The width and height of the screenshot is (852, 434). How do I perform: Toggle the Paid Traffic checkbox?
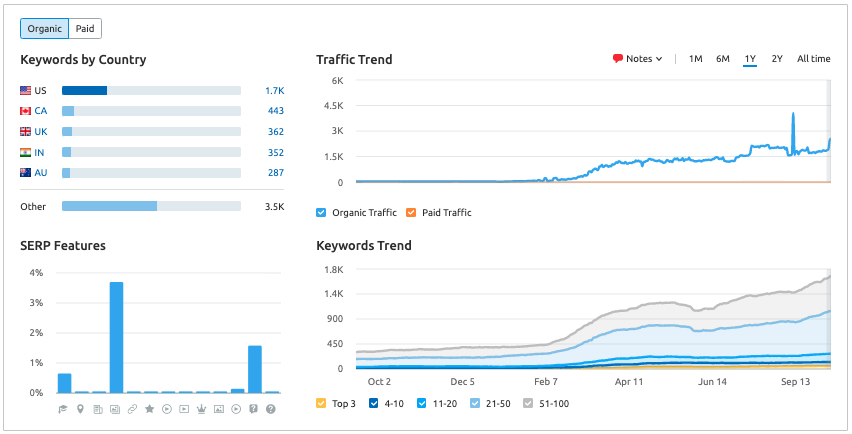410,212
